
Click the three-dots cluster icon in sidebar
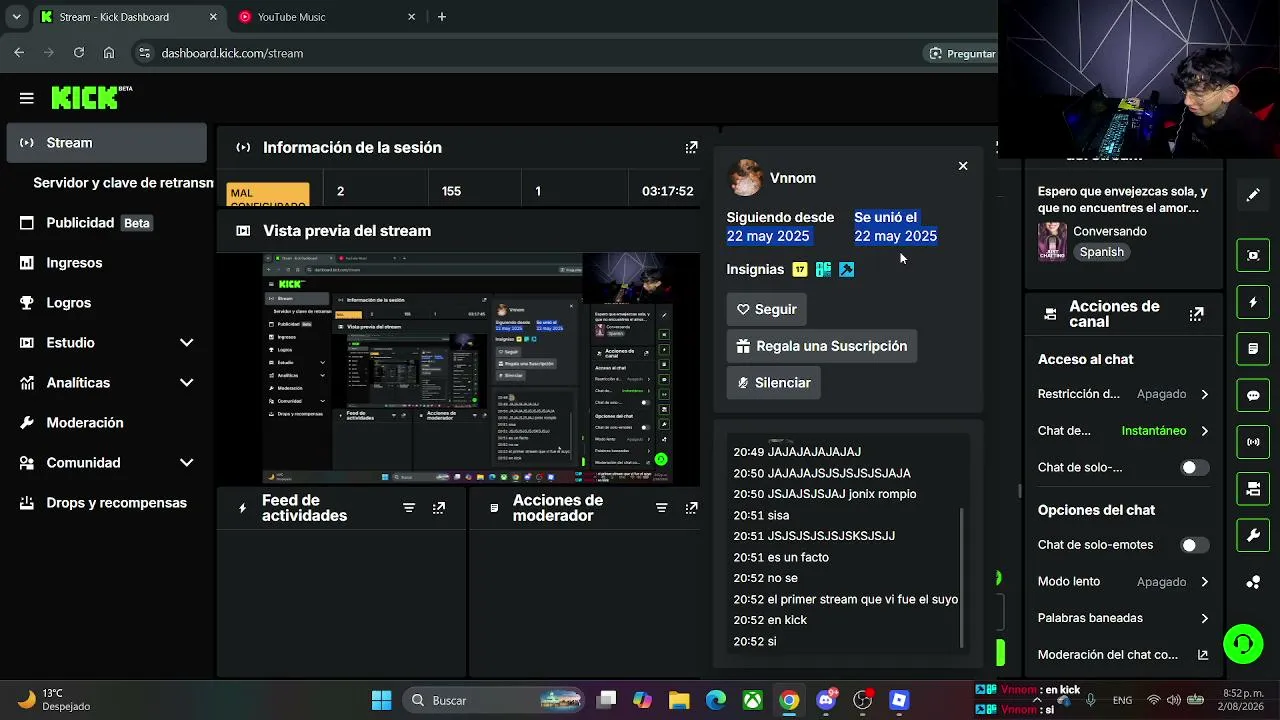coord(1253,582)
